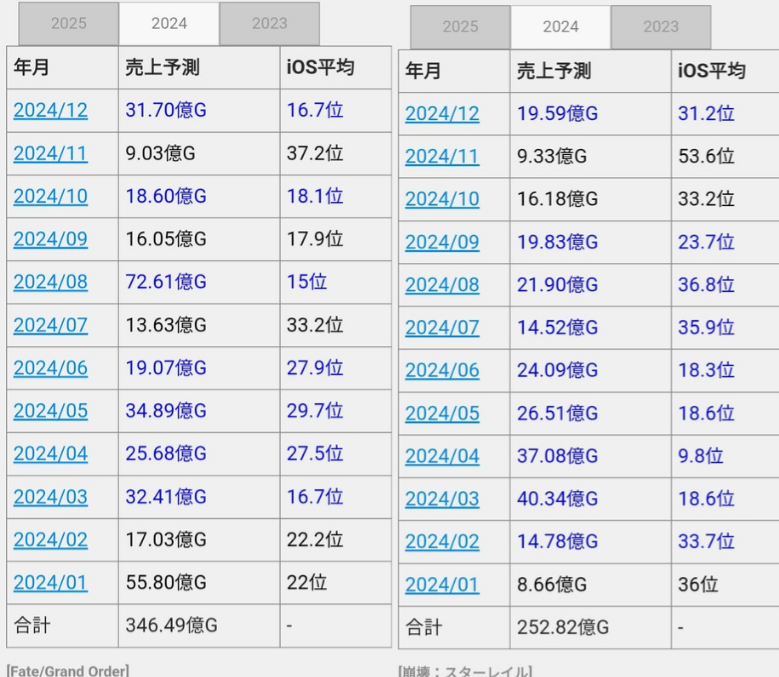Switch to the 2025 tab in Fate/Grand Order table
Screen dimensions: 779x677
(x=69, y=23)
